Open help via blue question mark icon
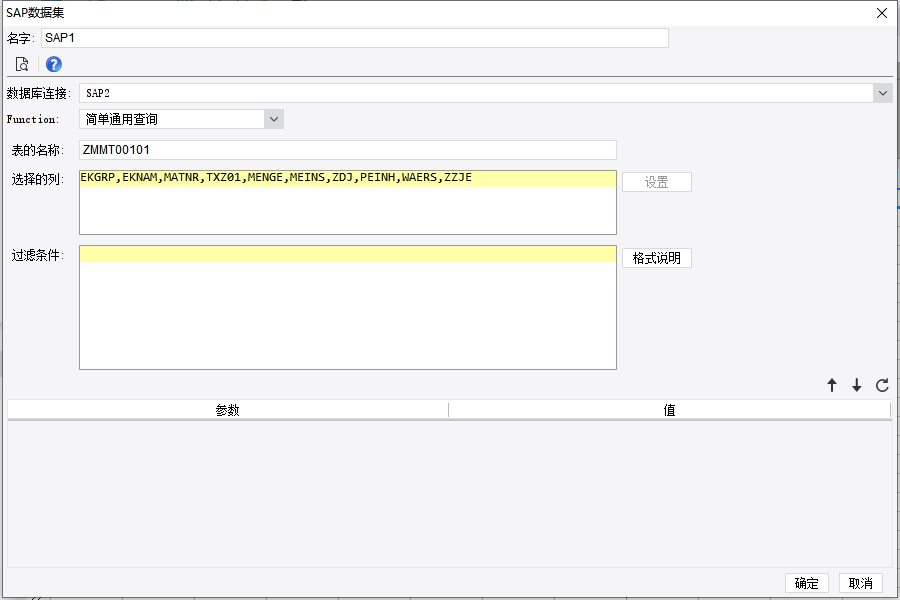Viewport: 900px width, 600px height. click(54, 64)
